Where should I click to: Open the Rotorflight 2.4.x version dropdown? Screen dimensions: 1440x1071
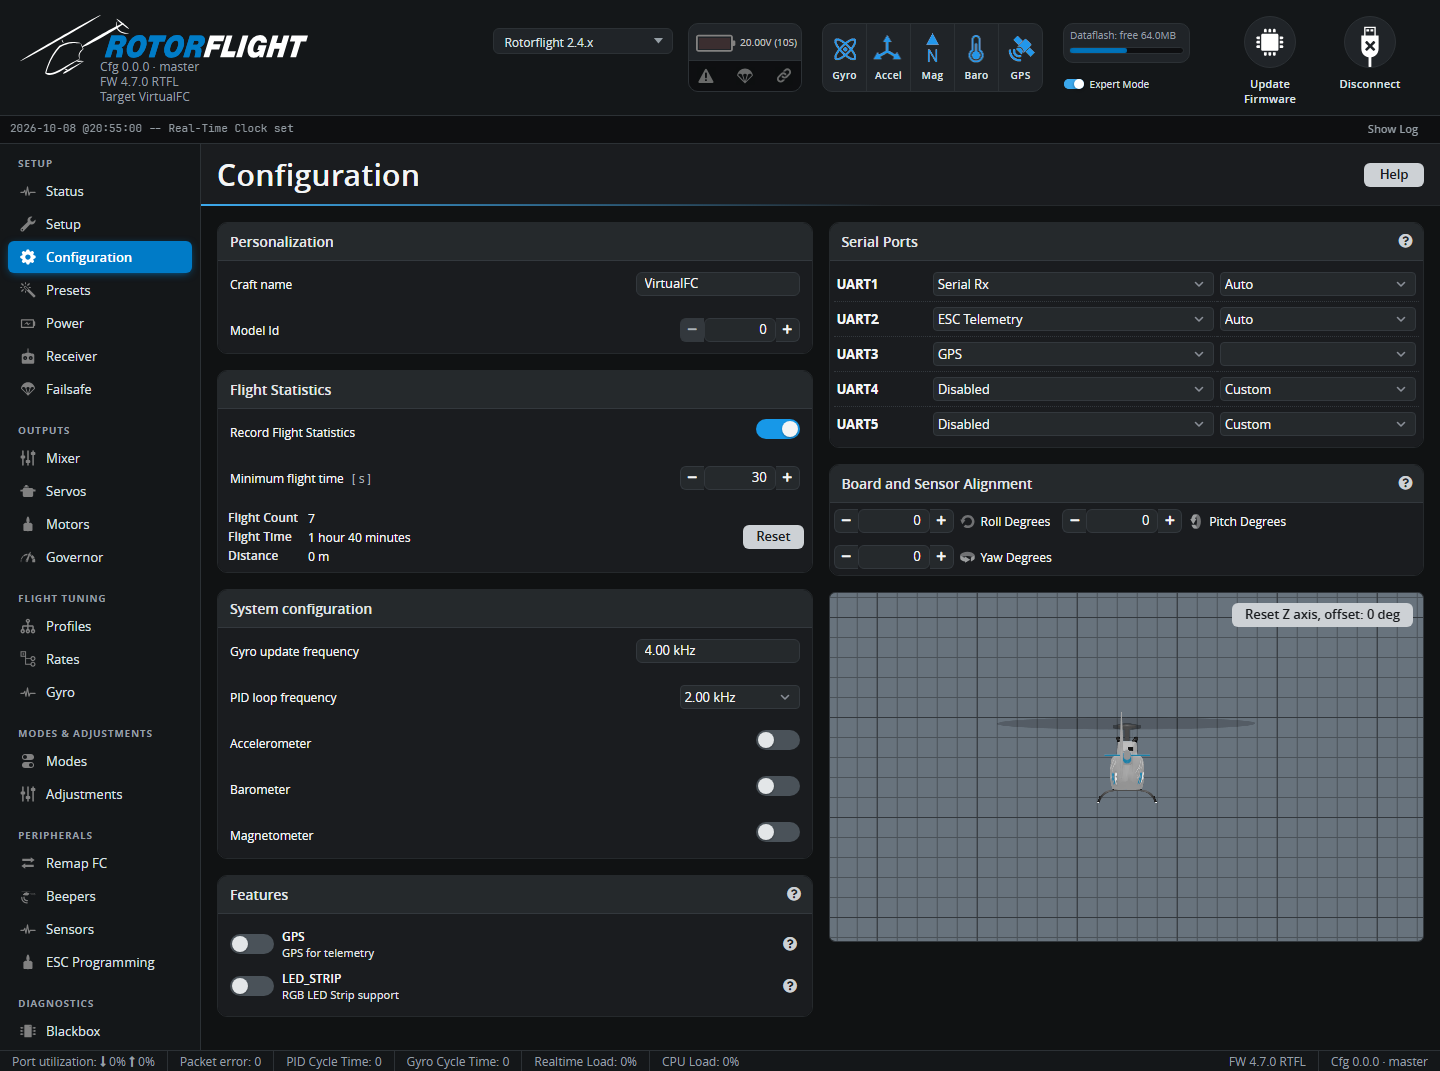click(x=583, y=42)
